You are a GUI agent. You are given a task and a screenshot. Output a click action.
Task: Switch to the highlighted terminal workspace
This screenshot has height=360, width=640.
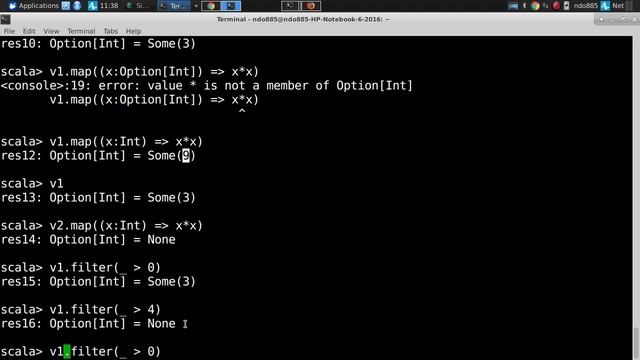pyautogui.click(x=231, y=6)
